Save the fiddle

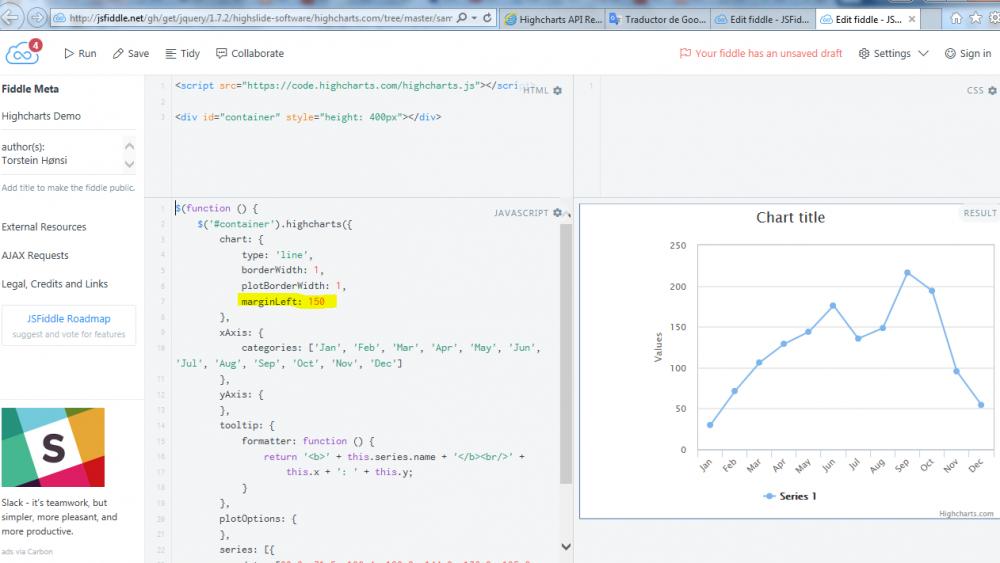131,54
